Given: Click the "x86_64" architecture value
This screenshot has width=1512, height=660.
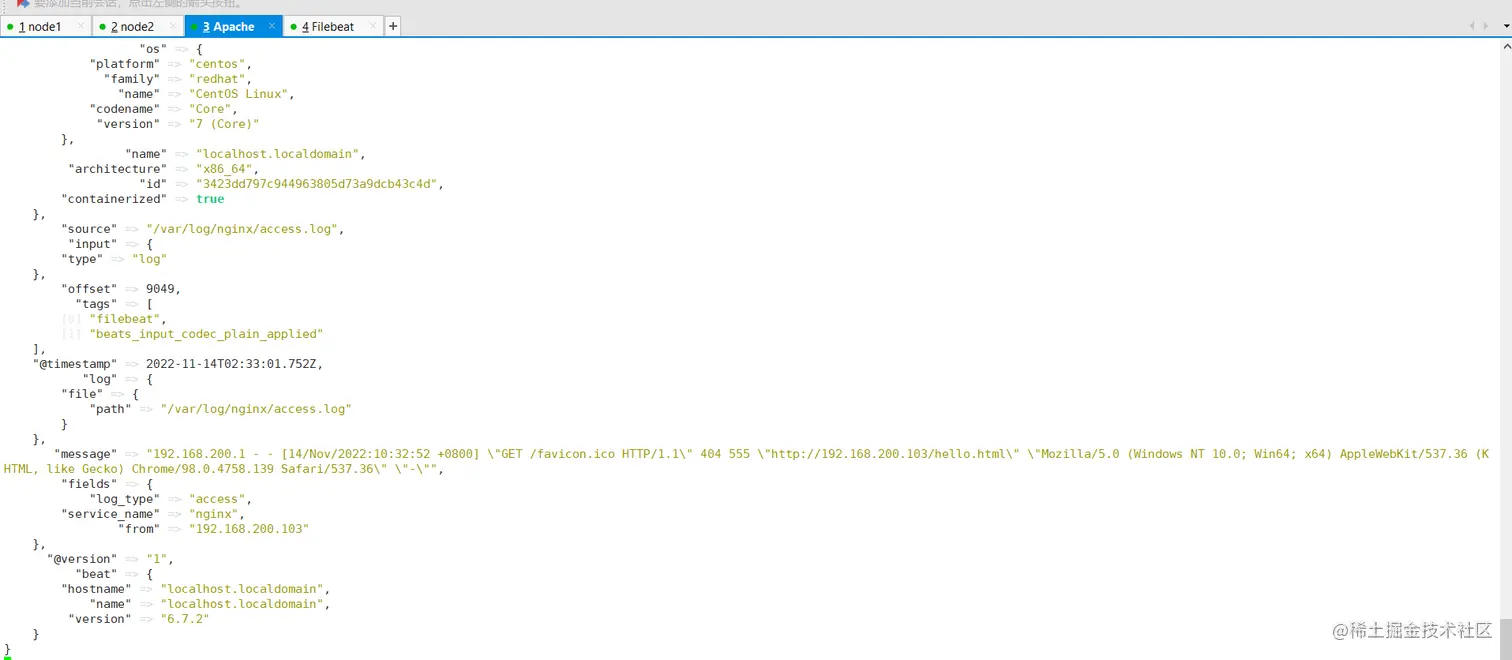Looking at the screenshot, I should click(224, 169).
